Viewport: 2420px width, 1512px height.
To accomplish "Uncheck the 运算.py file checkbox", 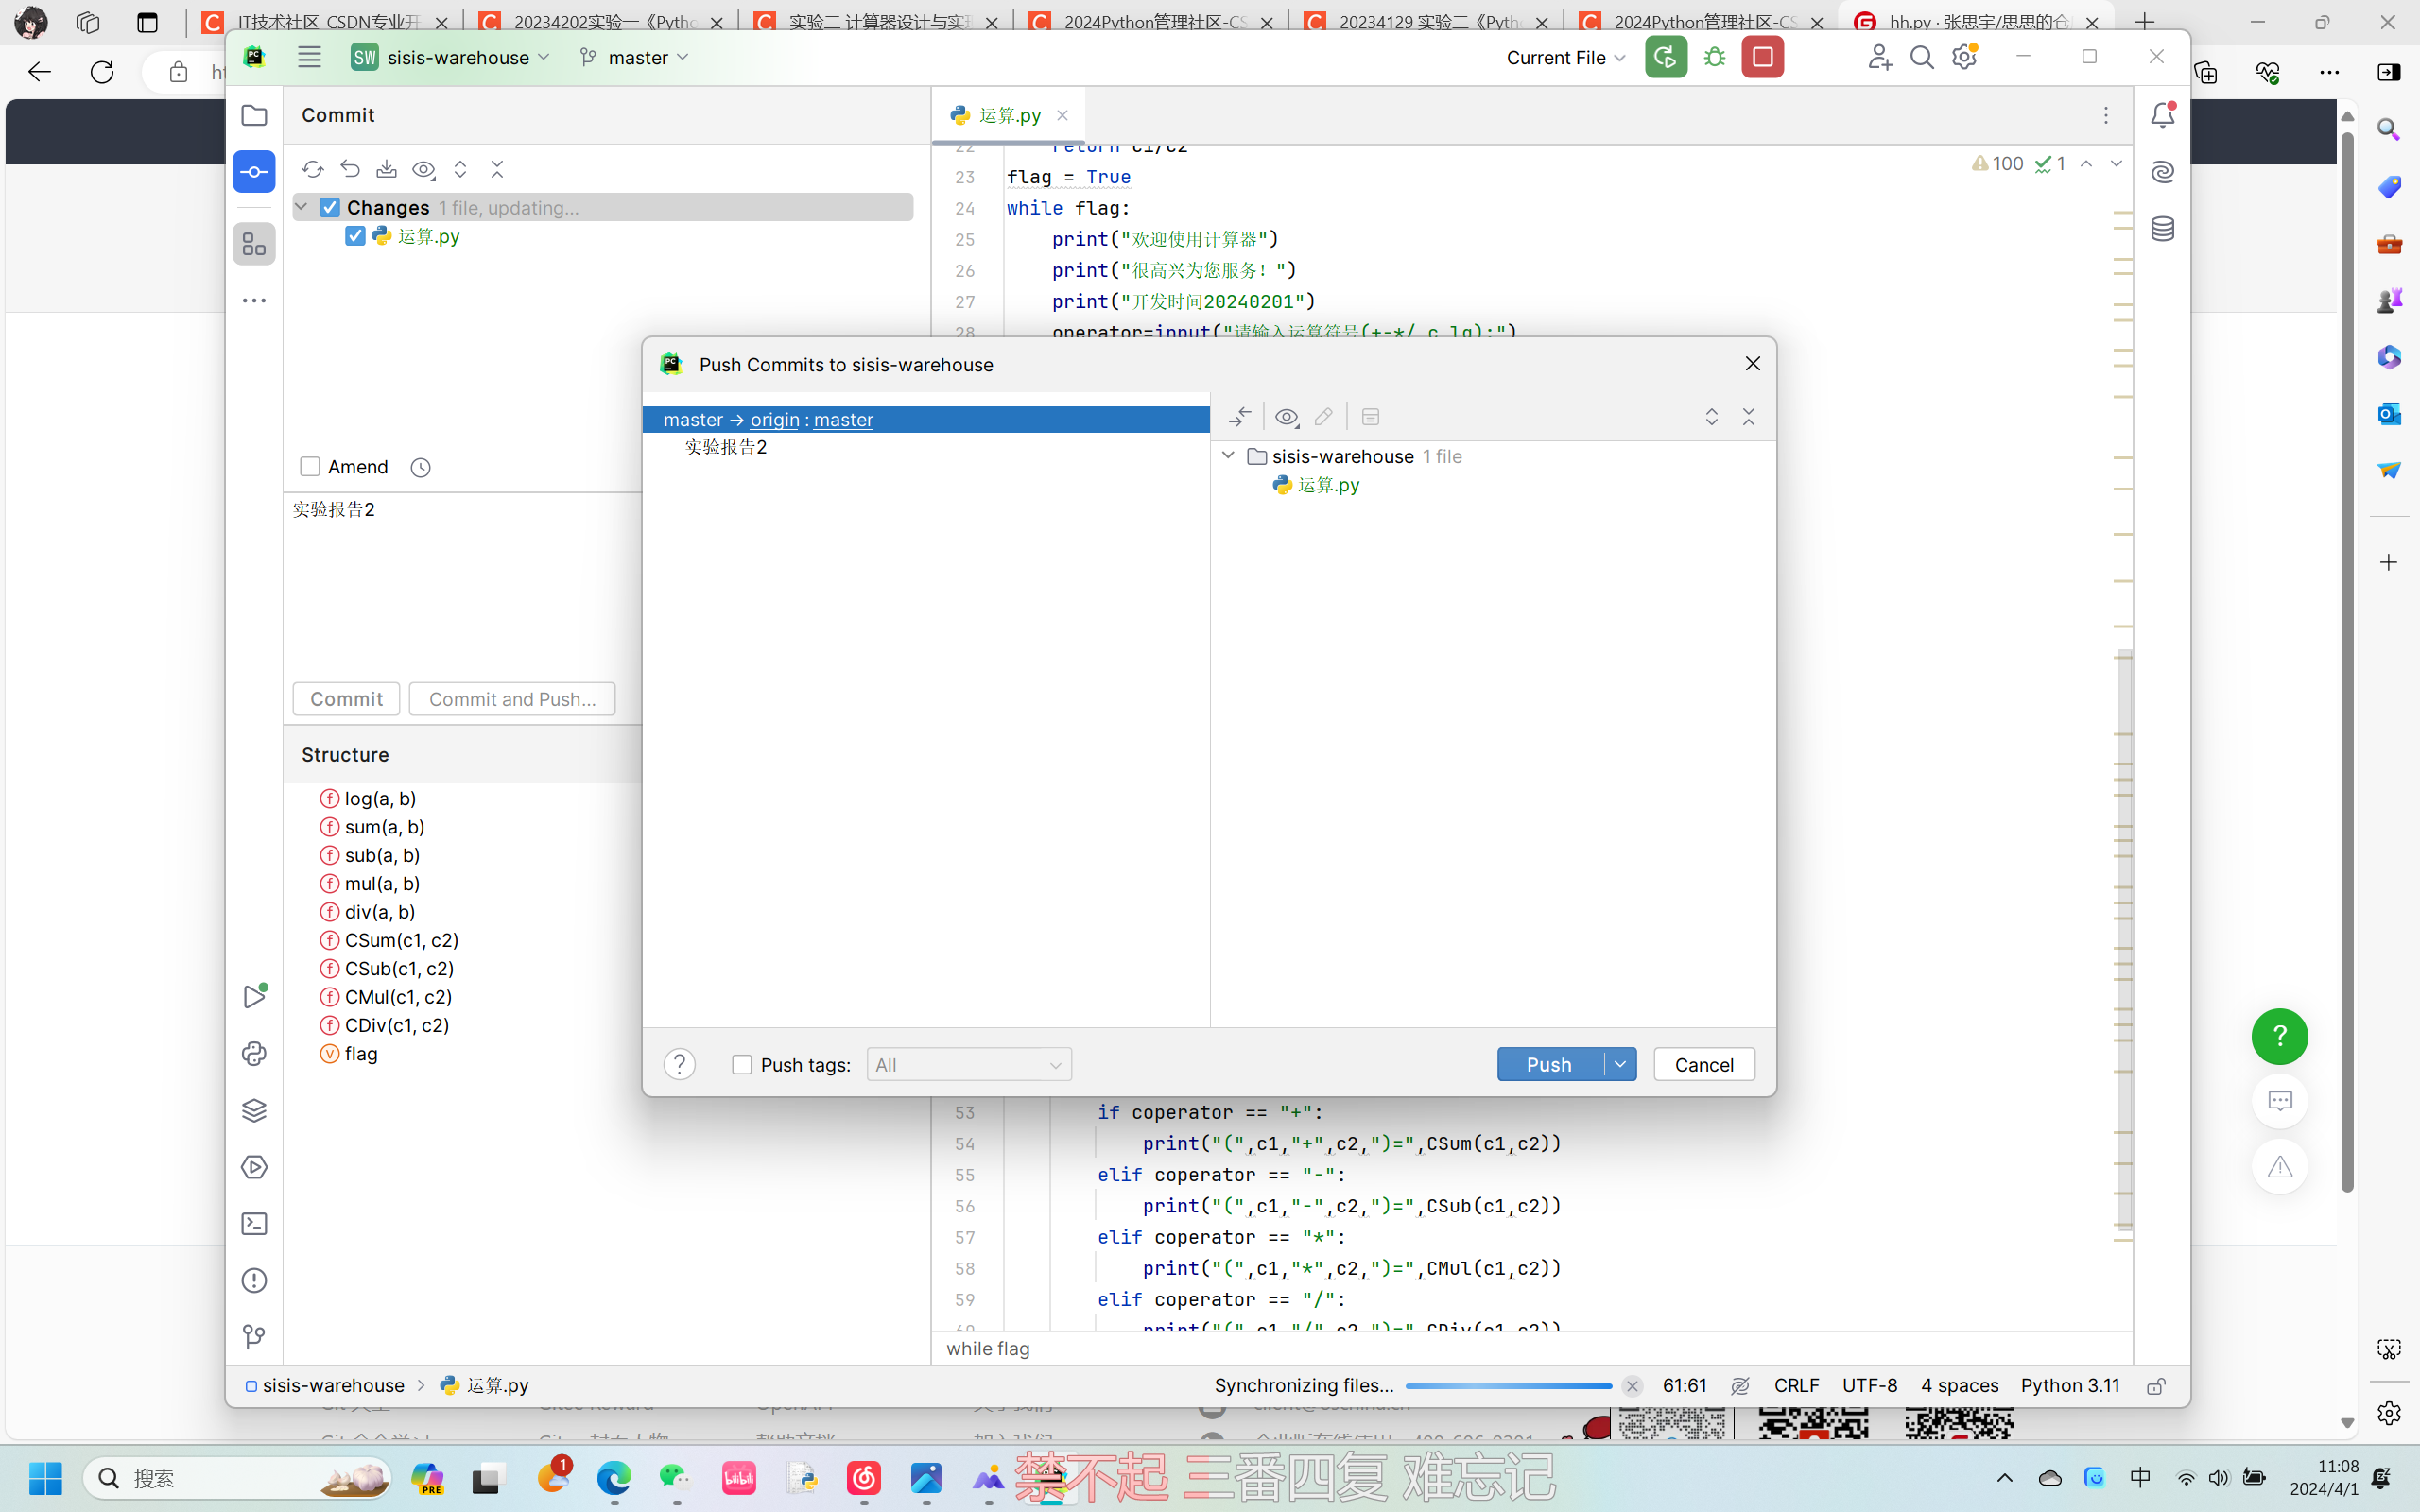I will [355, 236].
